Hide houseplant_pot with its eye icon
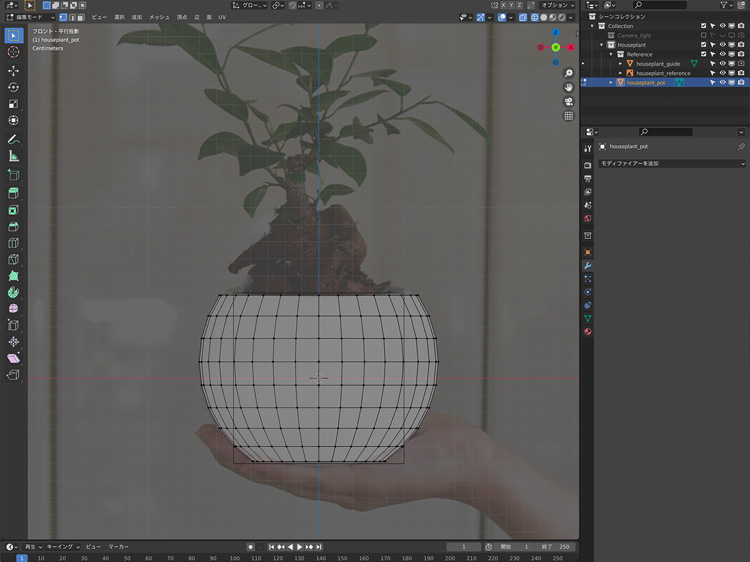 pyautogui.click(x=722, y=82)
